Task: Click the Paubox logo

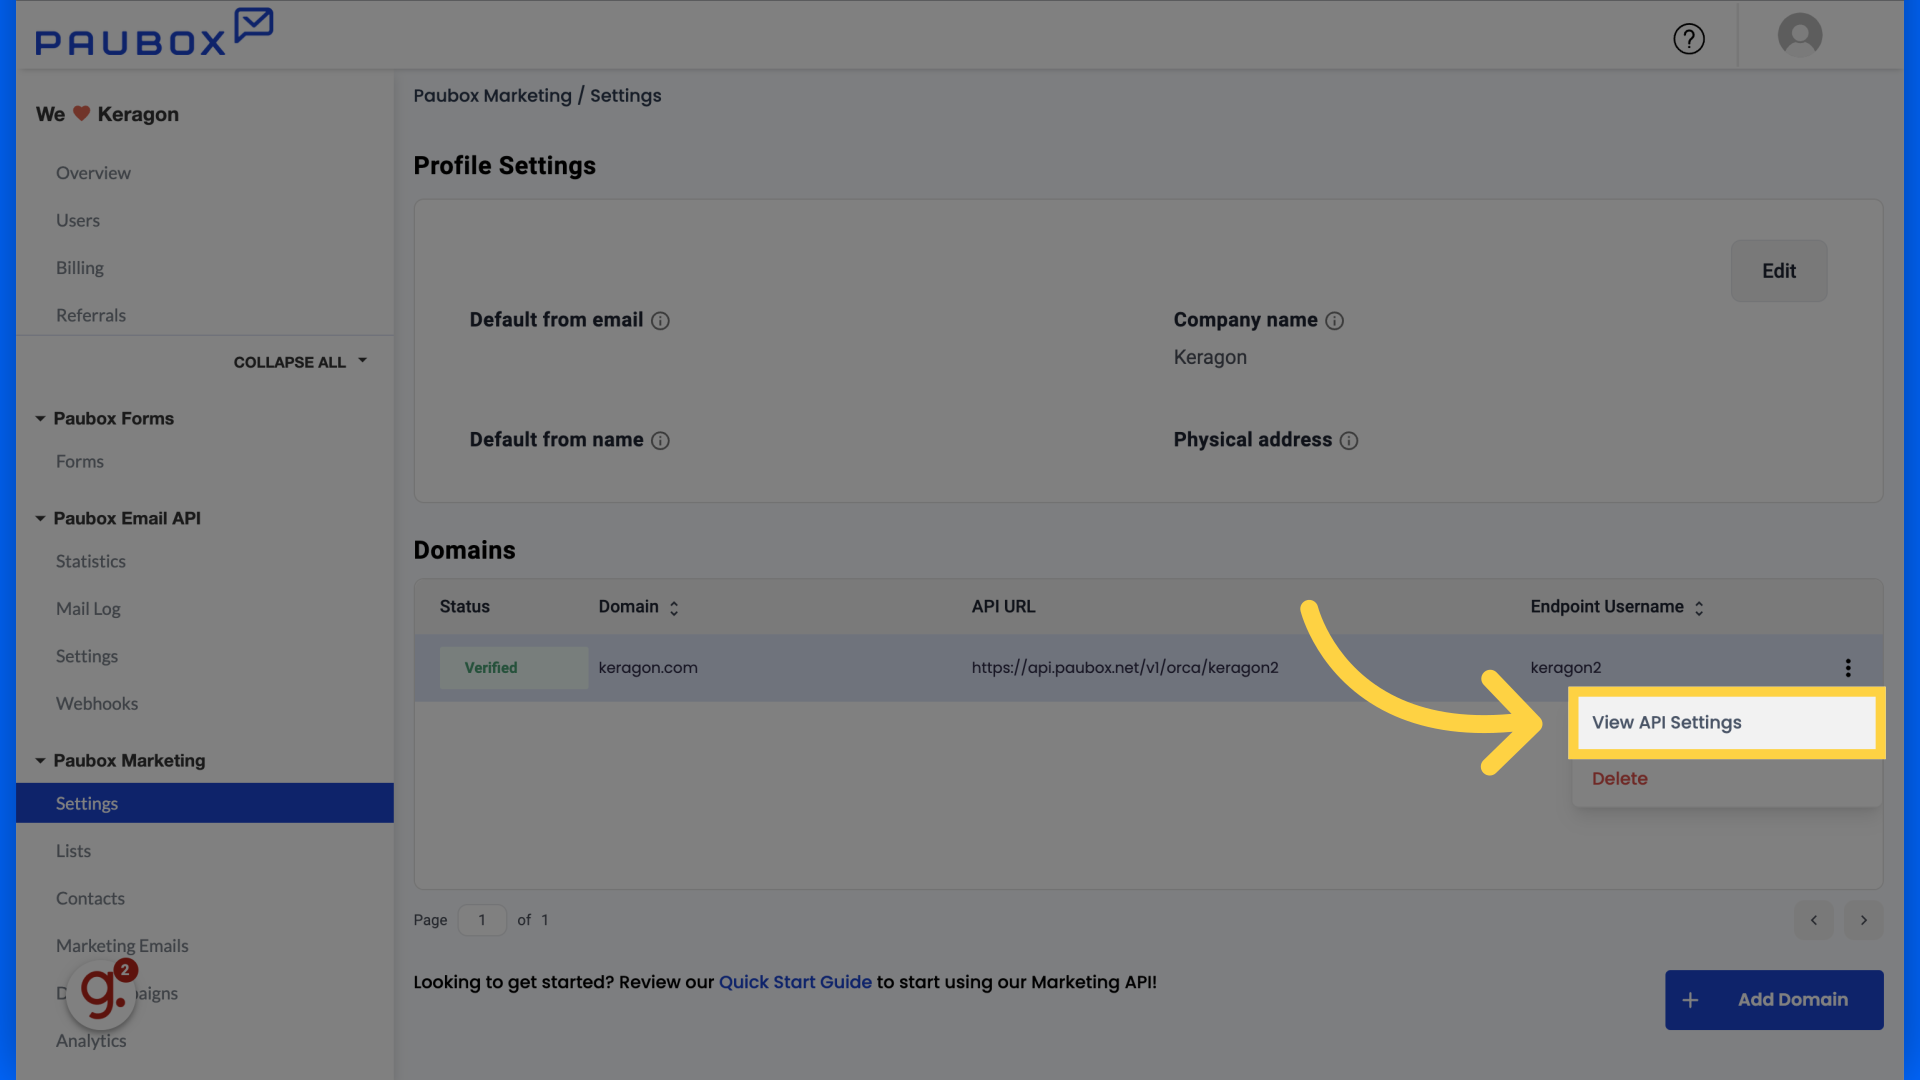Action: coord(154,32)
